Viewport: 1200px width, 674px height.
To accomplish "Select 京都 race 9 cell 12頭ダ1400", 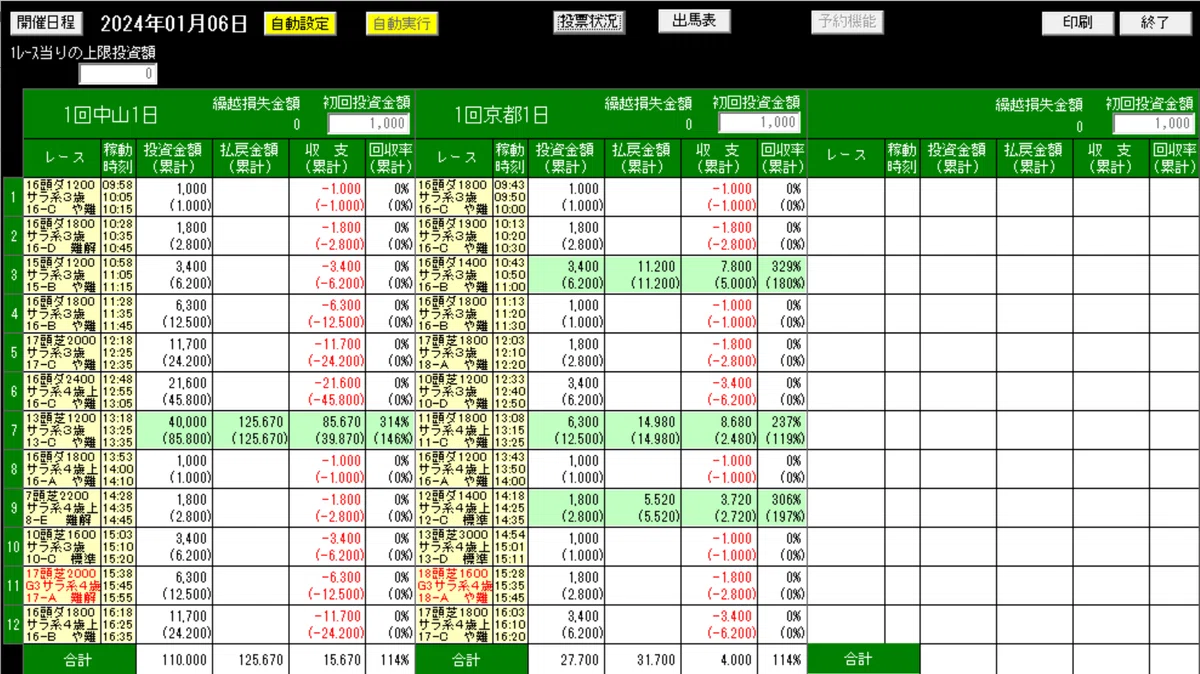I will [x=452, y=507].
